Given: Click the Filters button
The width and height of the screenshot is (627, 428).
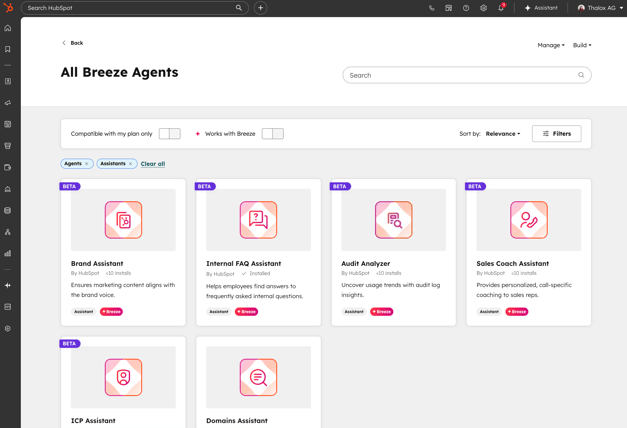Looking at the screenshot, I should point(557,134).
